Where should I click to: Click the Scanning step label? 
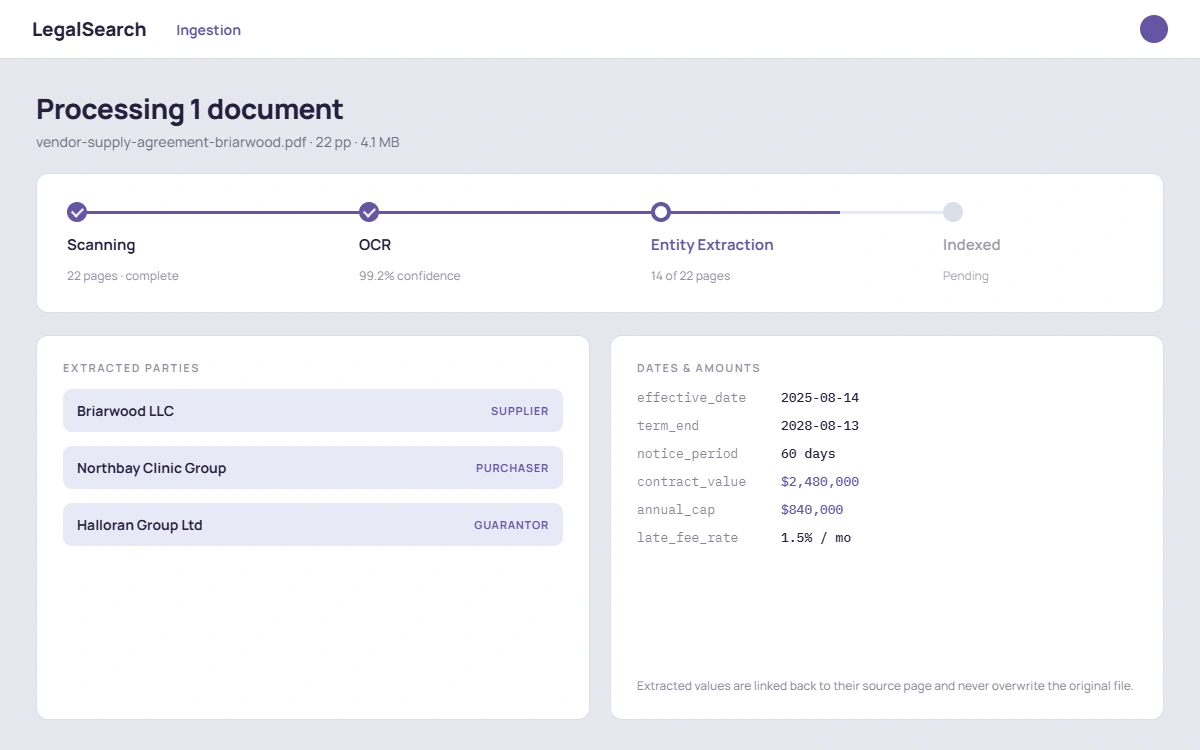tap(101, 245)
